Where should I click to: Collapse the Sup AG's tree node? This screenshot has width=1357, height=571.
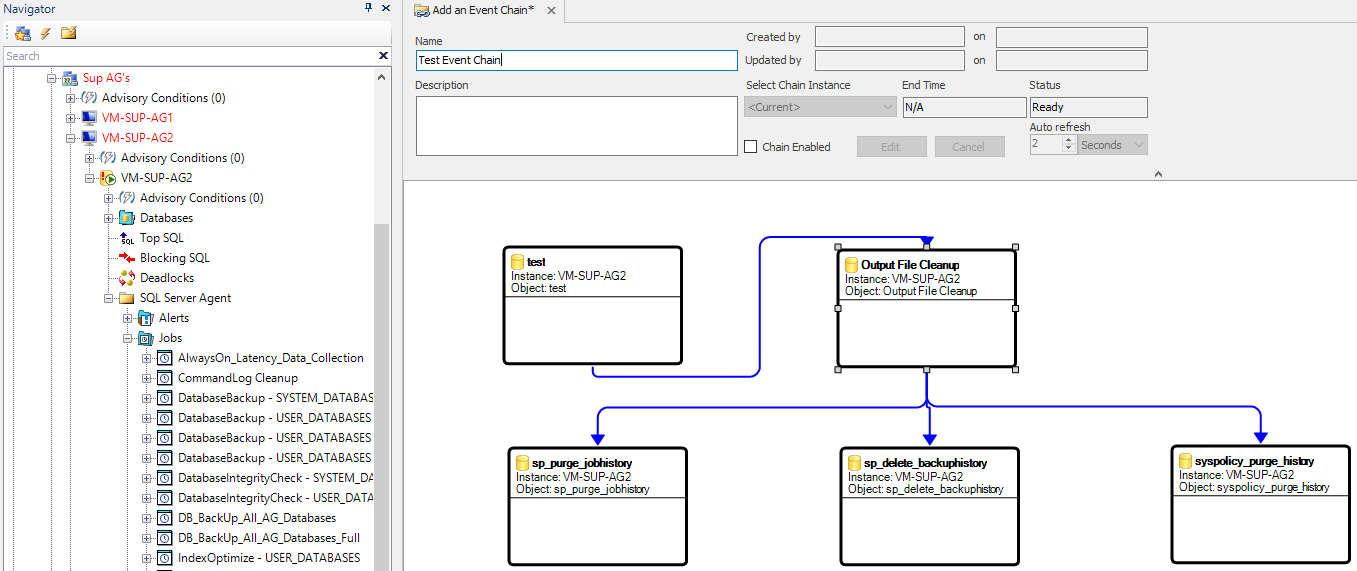[x=51, y=78]
